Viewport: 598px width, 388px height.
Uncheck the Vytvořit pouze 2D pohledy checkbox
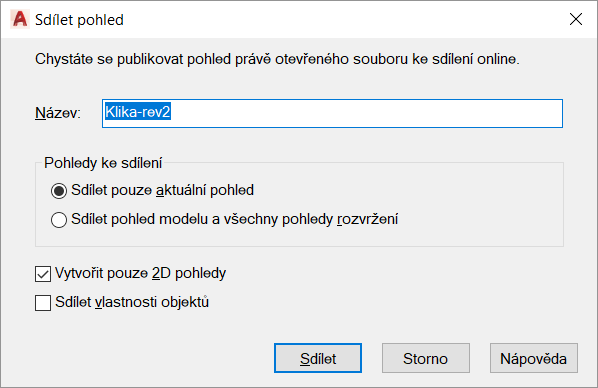click(x=43, y=274)
